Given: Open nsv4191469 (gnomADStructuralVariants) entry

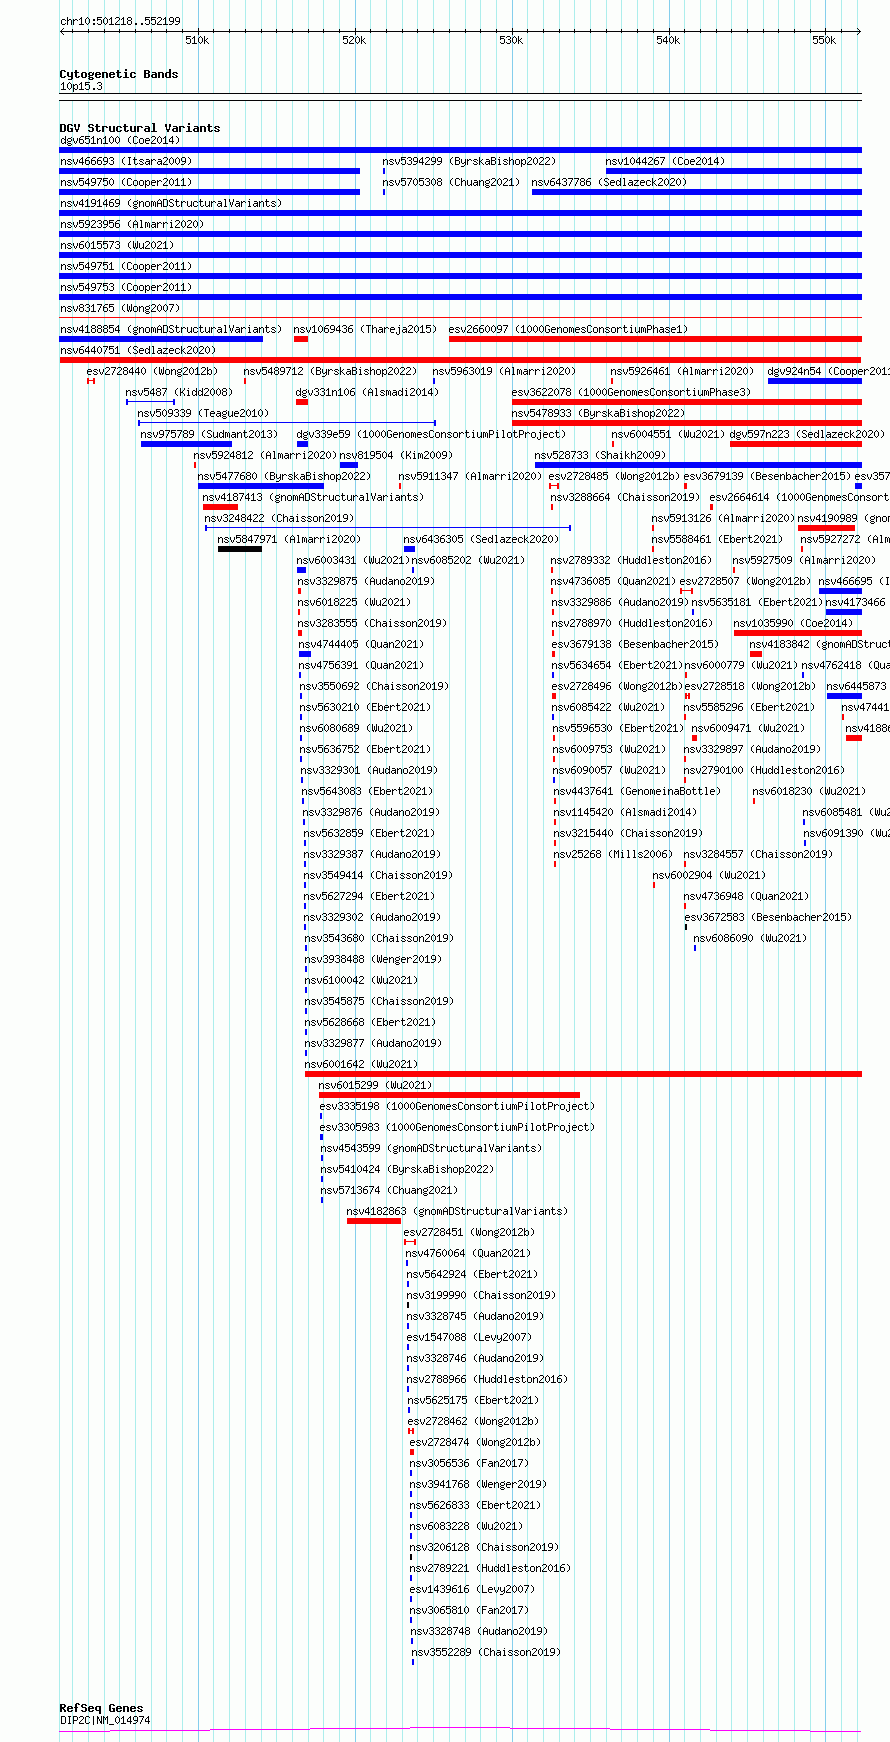Looking at the screenshot, I should pyautogui.click(x=171, y=203).
